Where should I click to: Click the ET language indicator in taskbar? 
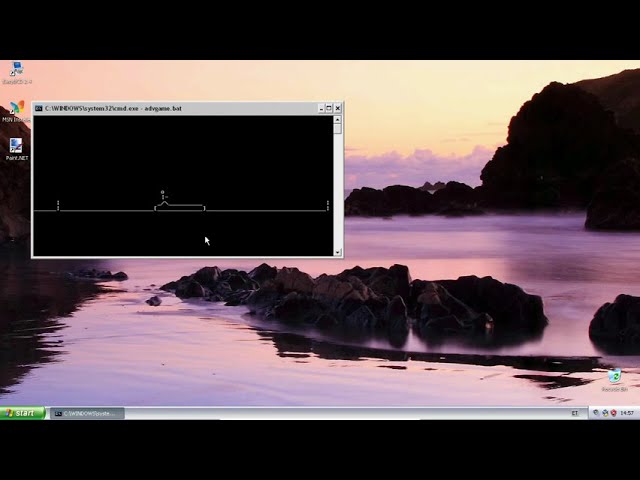pos(575,413)
